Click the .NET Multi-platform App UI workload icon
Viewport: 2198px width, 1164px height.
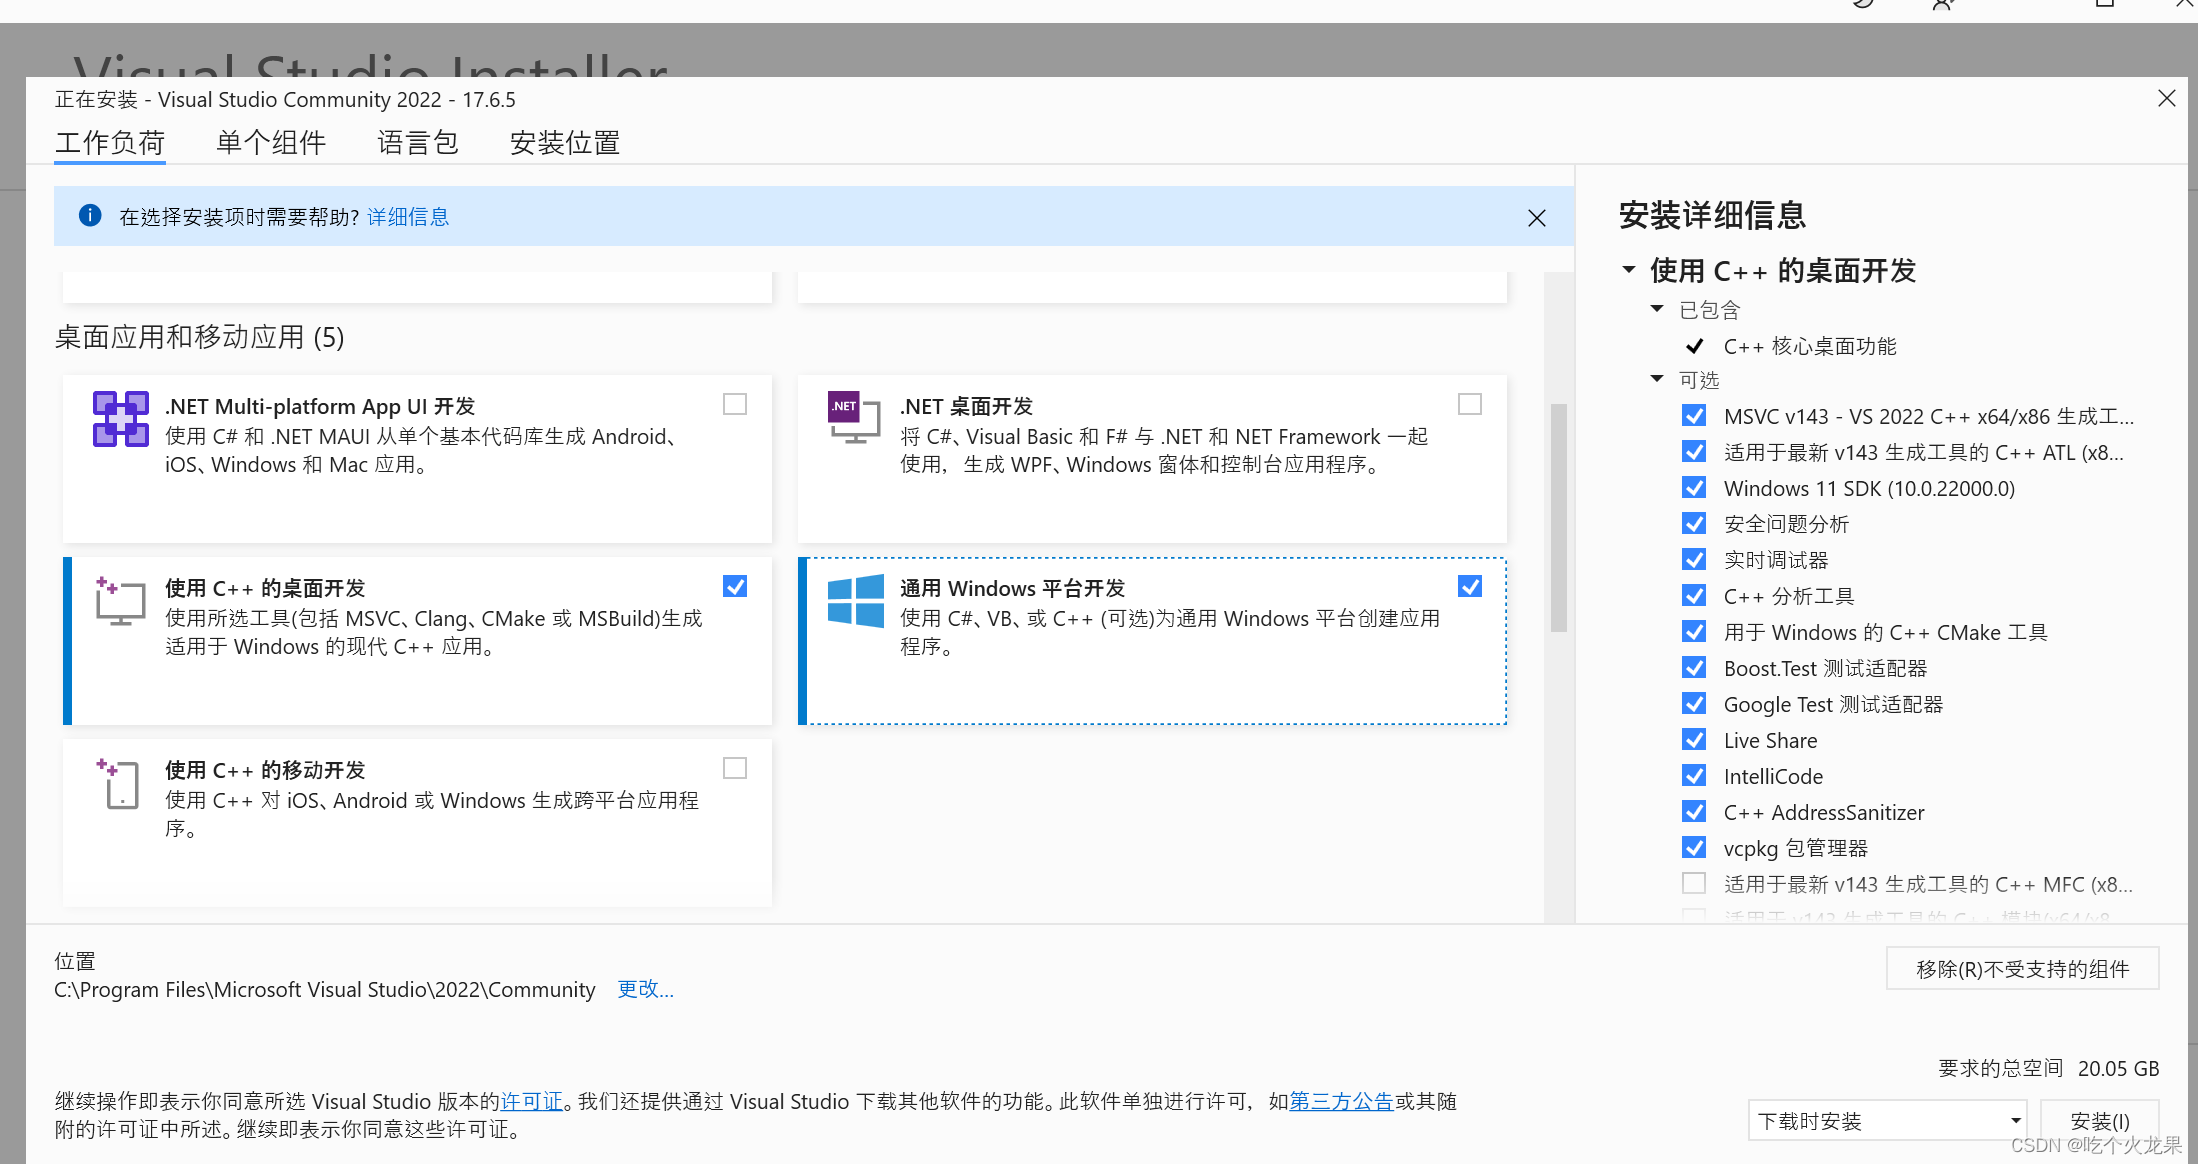120,419
